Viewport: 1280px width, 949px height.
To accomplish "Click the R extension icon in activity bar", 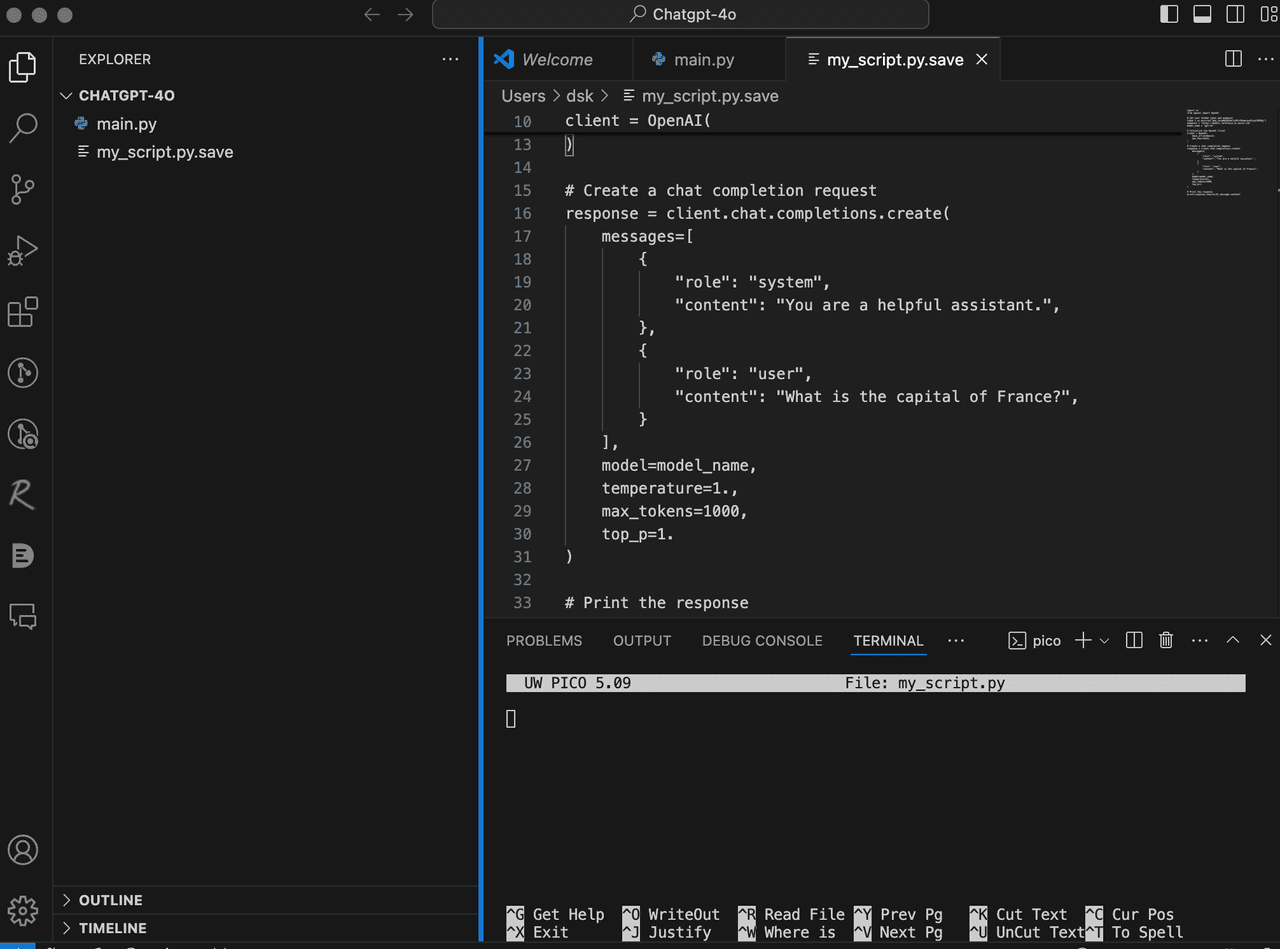I will coord(22,494).
